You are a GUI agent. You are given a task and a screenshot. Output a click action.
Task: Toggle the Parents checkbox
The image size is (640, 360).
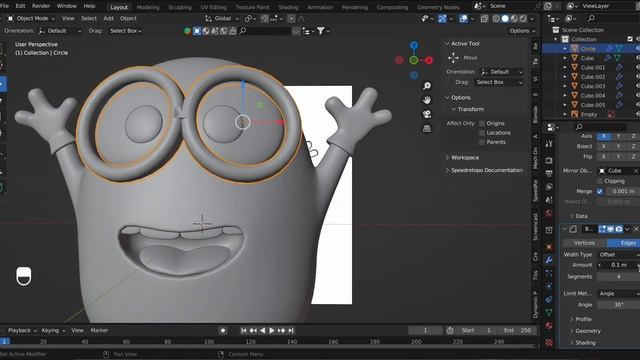click(x=482, y=142)
